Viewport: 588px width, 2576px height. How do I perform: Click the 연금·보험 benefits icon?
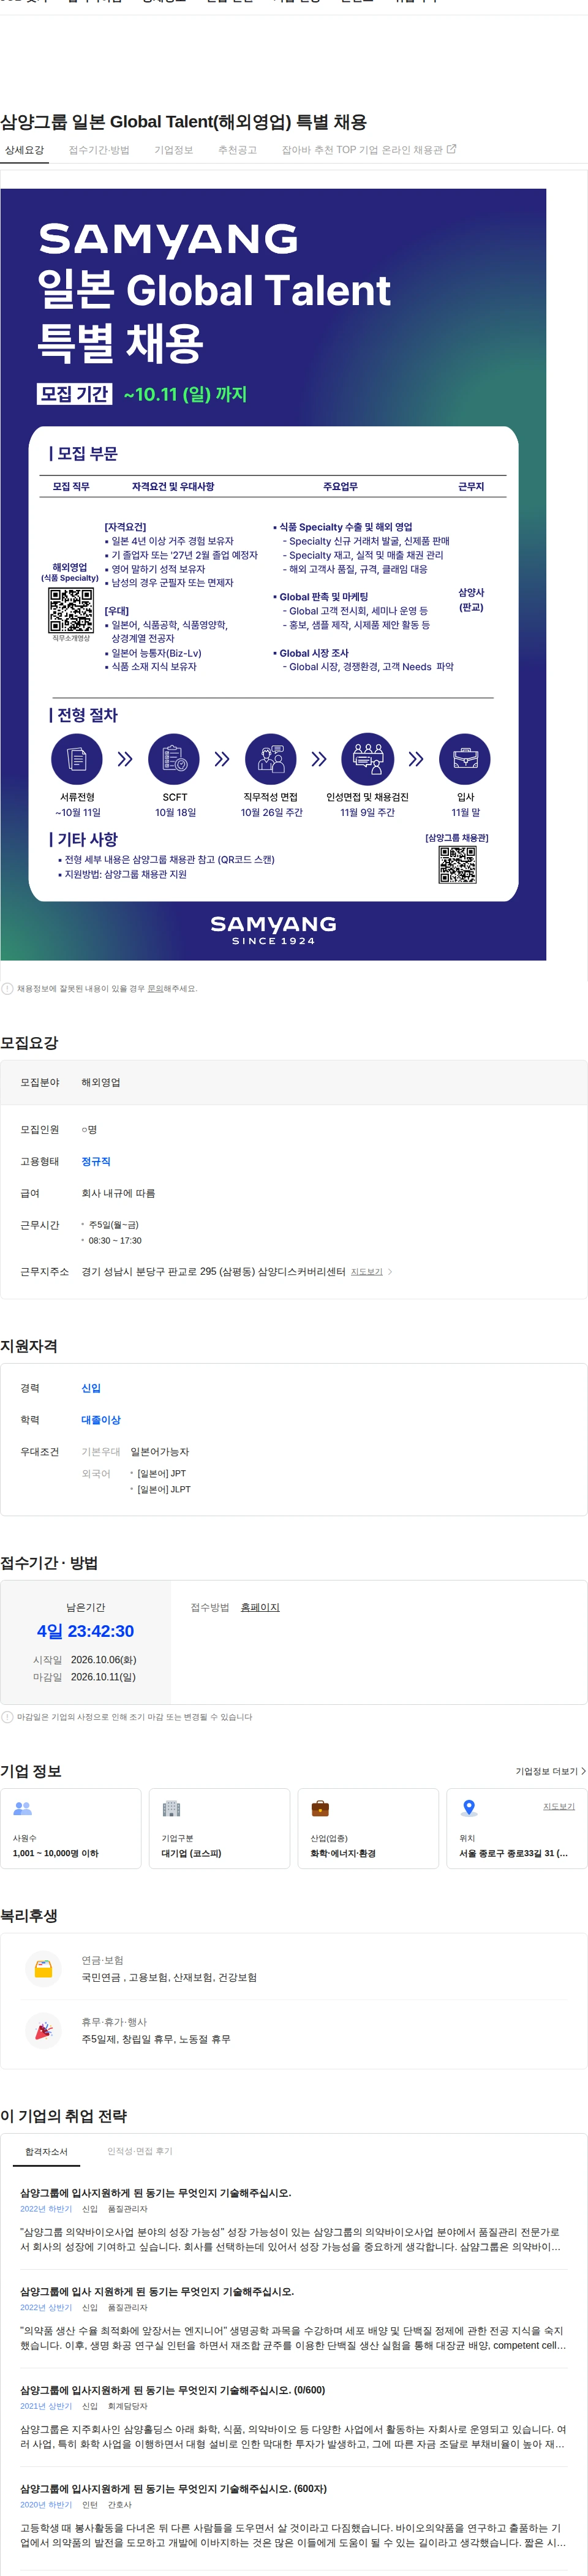(43, 1969)
